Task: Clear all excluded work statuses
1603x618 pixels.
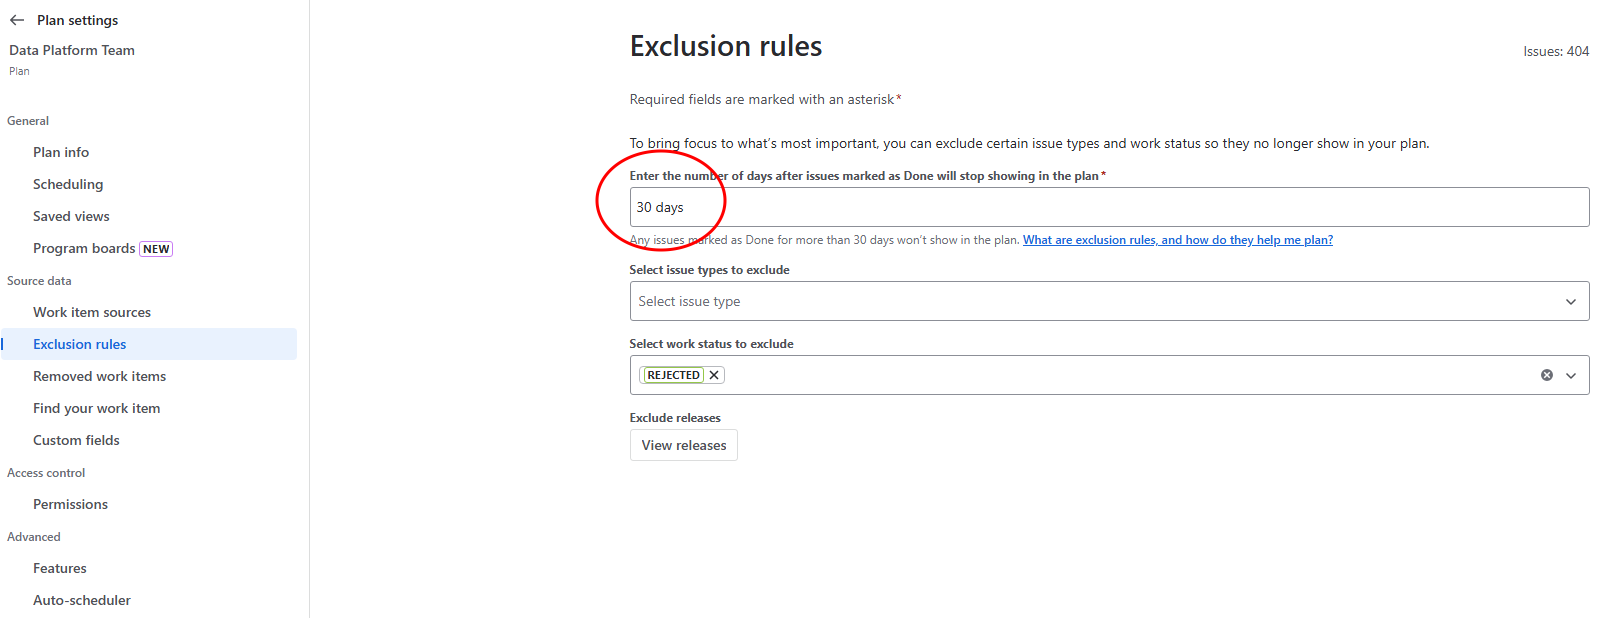Action: (x=1547, y=374)
